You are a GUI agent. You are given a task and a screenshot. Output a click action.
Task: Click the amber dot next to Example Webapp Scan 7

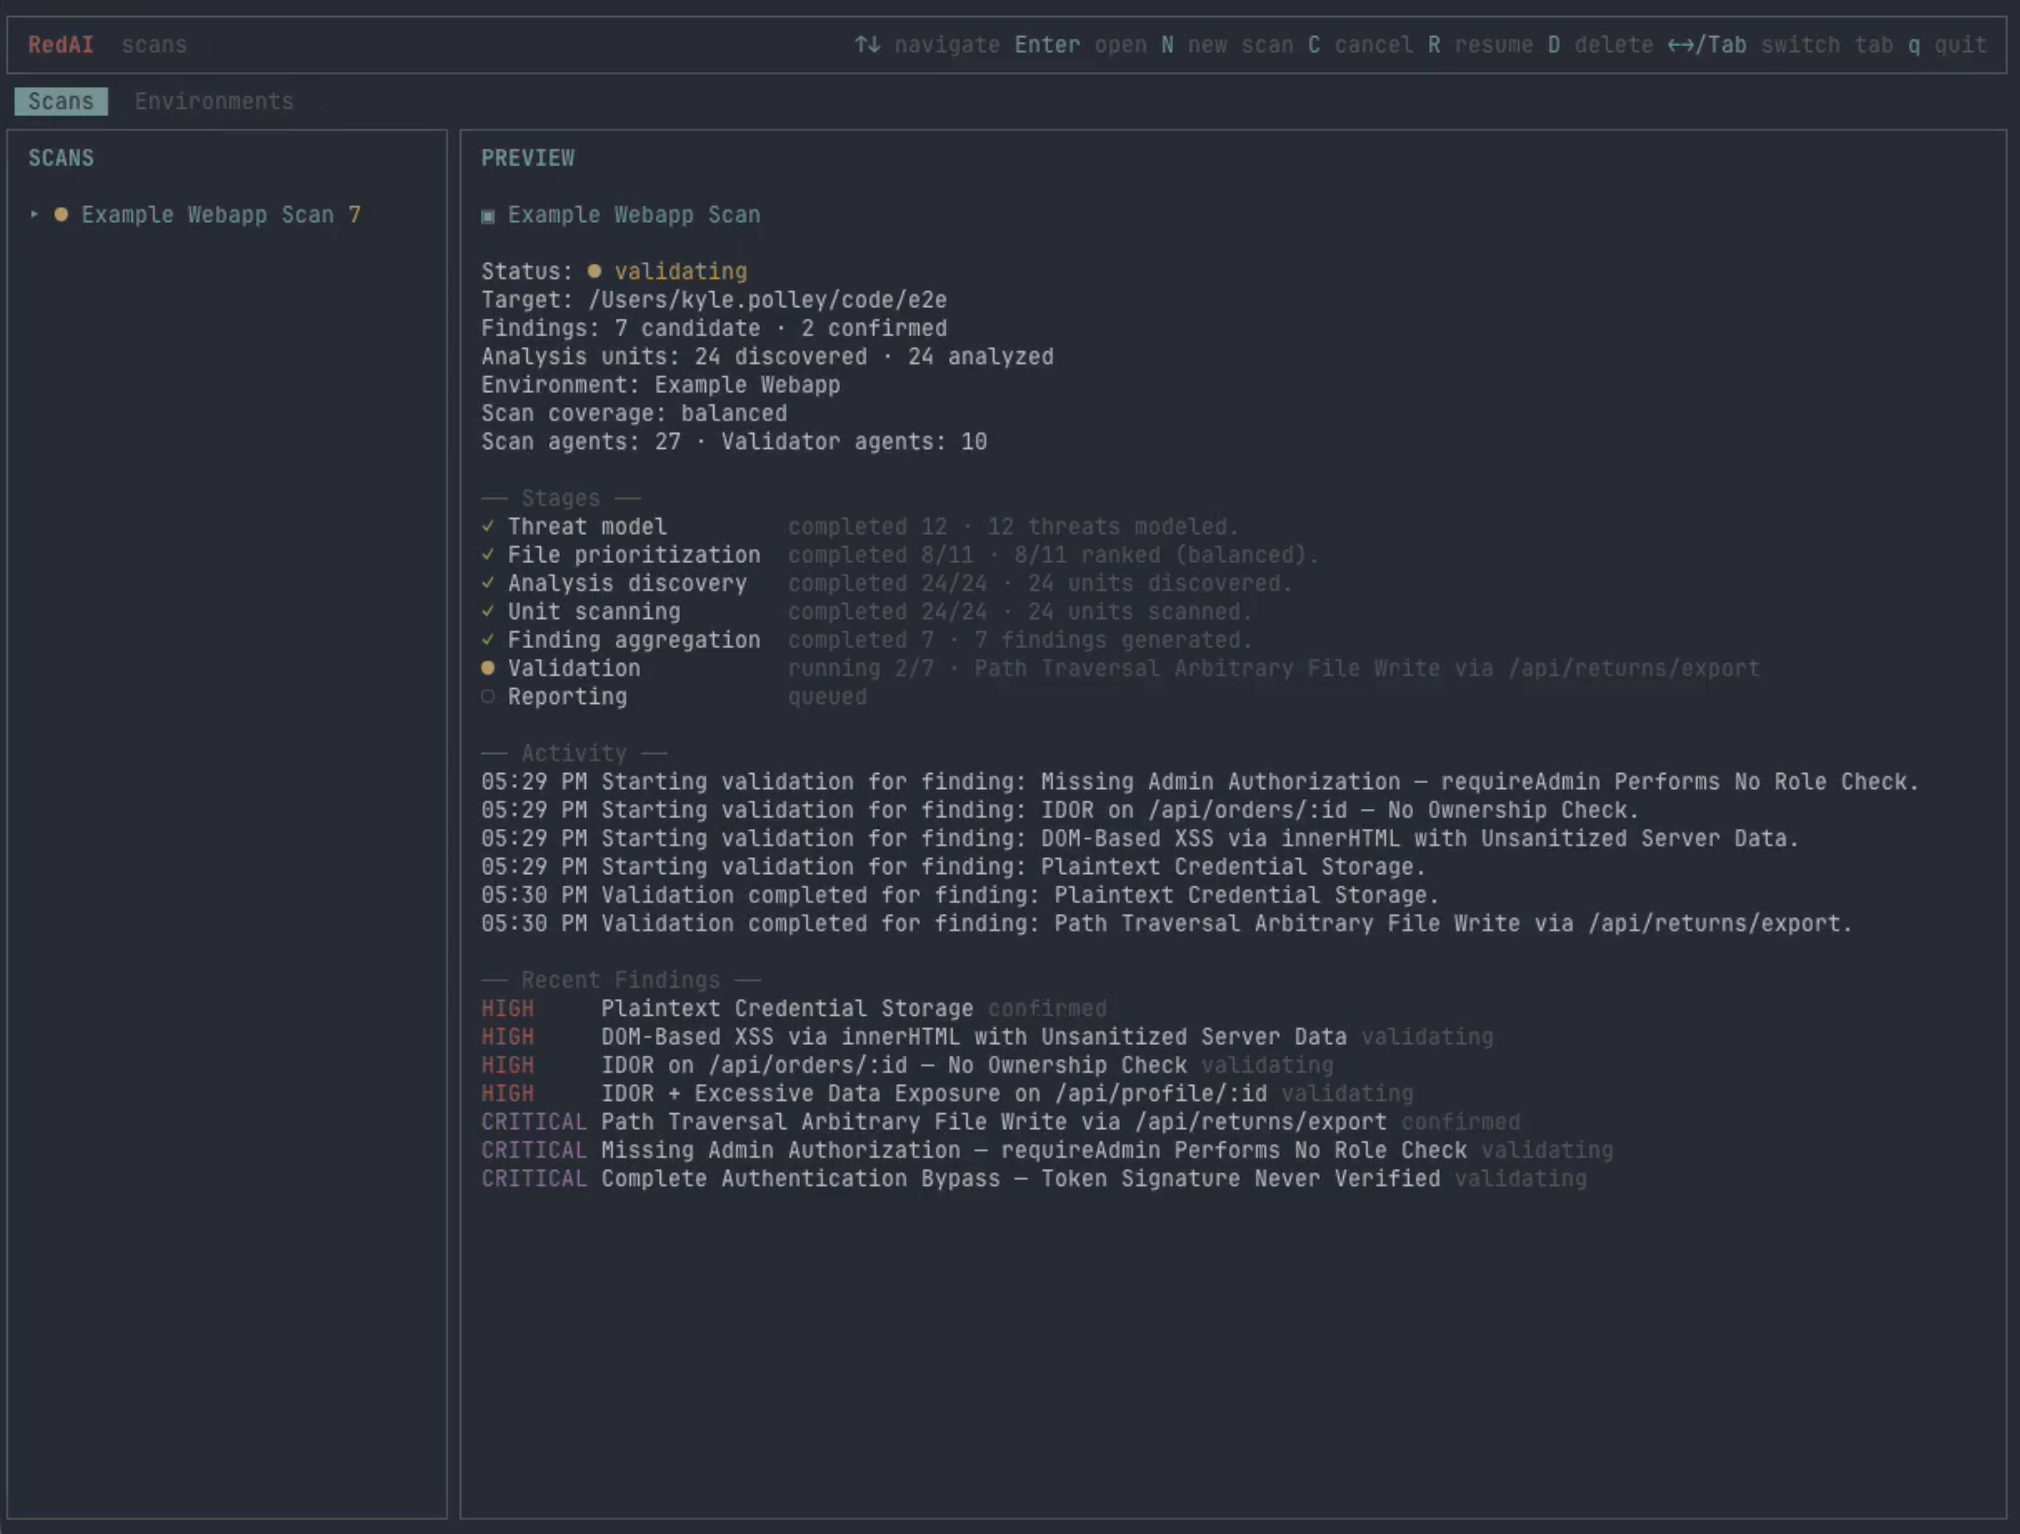click(61, 214)
